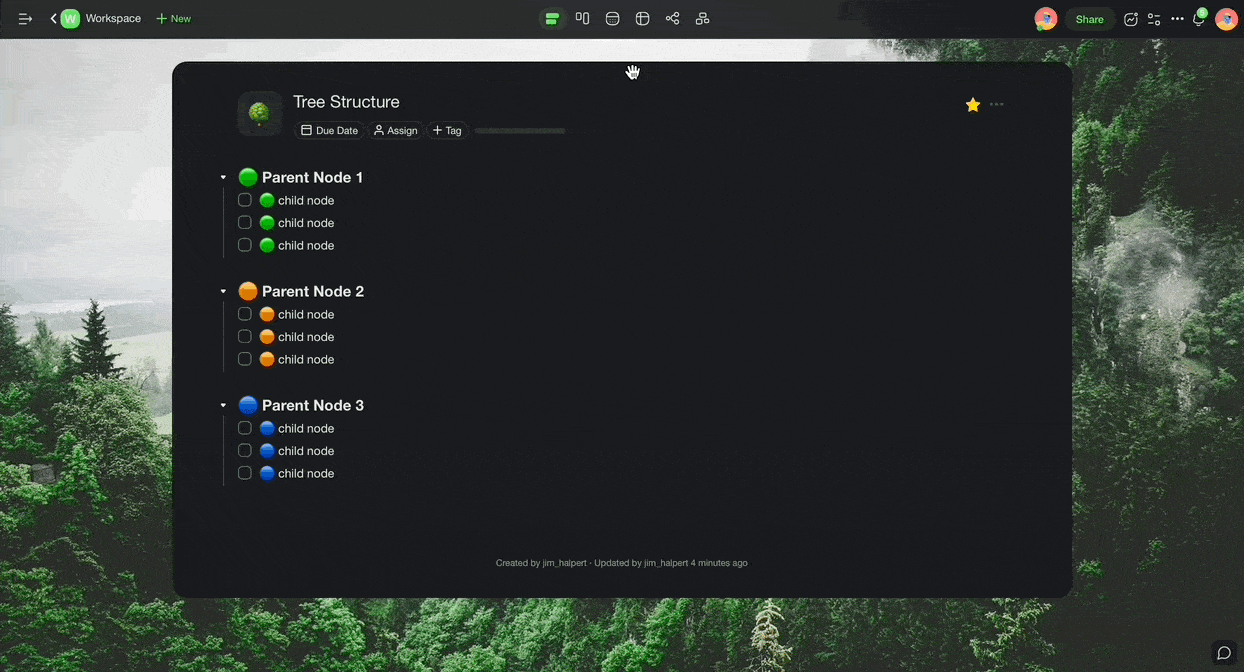Click the activity chart icon beside Share
This screenshot has width=1244, height=672.
pyautogui.click(x=1131, y=19)
